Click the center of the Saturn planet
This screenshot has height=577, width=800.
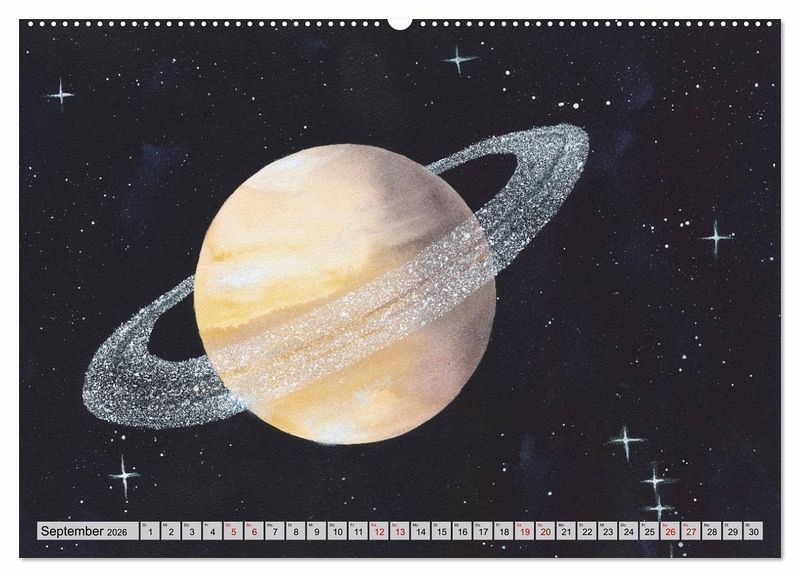pyautogui.click(x=345, y=293)
